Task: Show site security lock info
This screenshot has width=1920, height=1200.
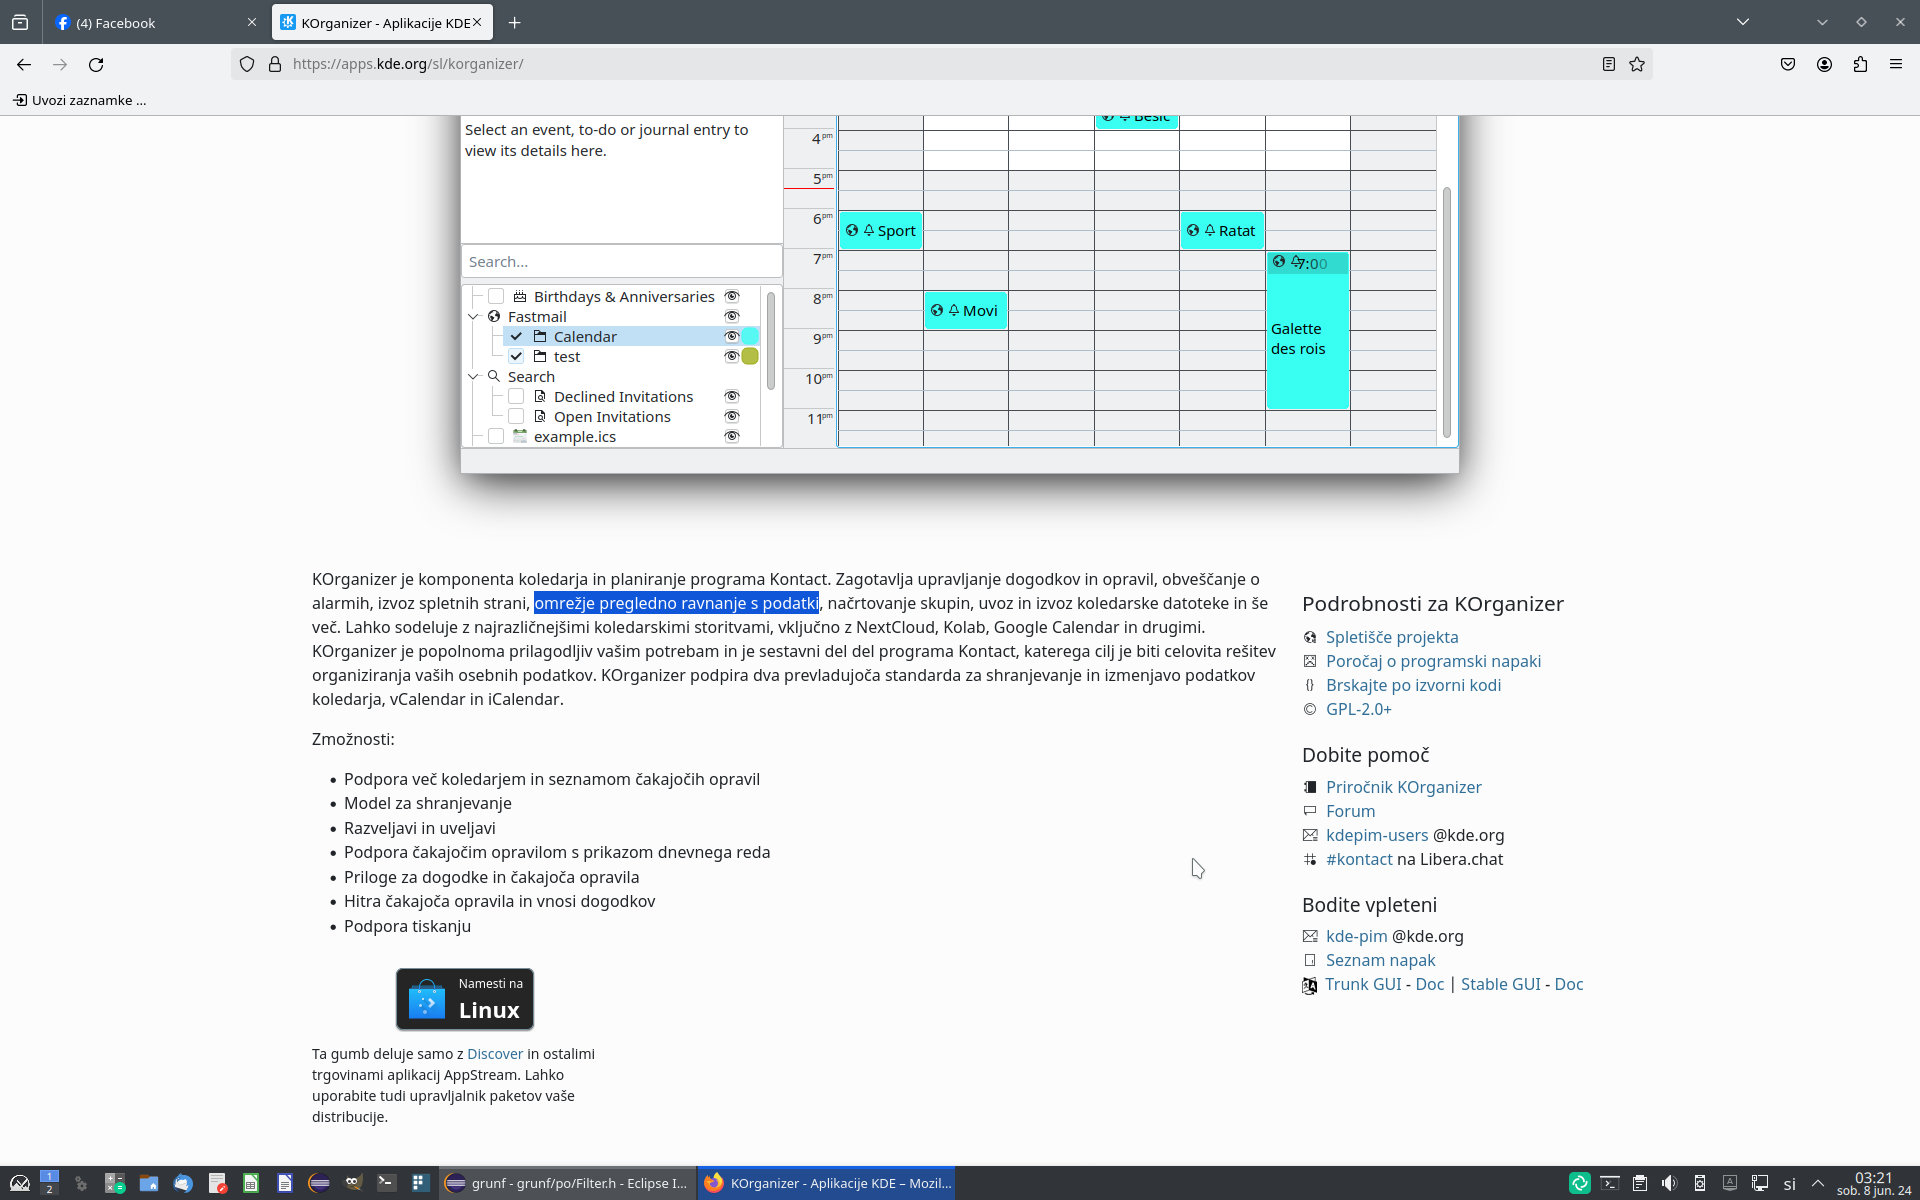Action: (x=275, y=64)
